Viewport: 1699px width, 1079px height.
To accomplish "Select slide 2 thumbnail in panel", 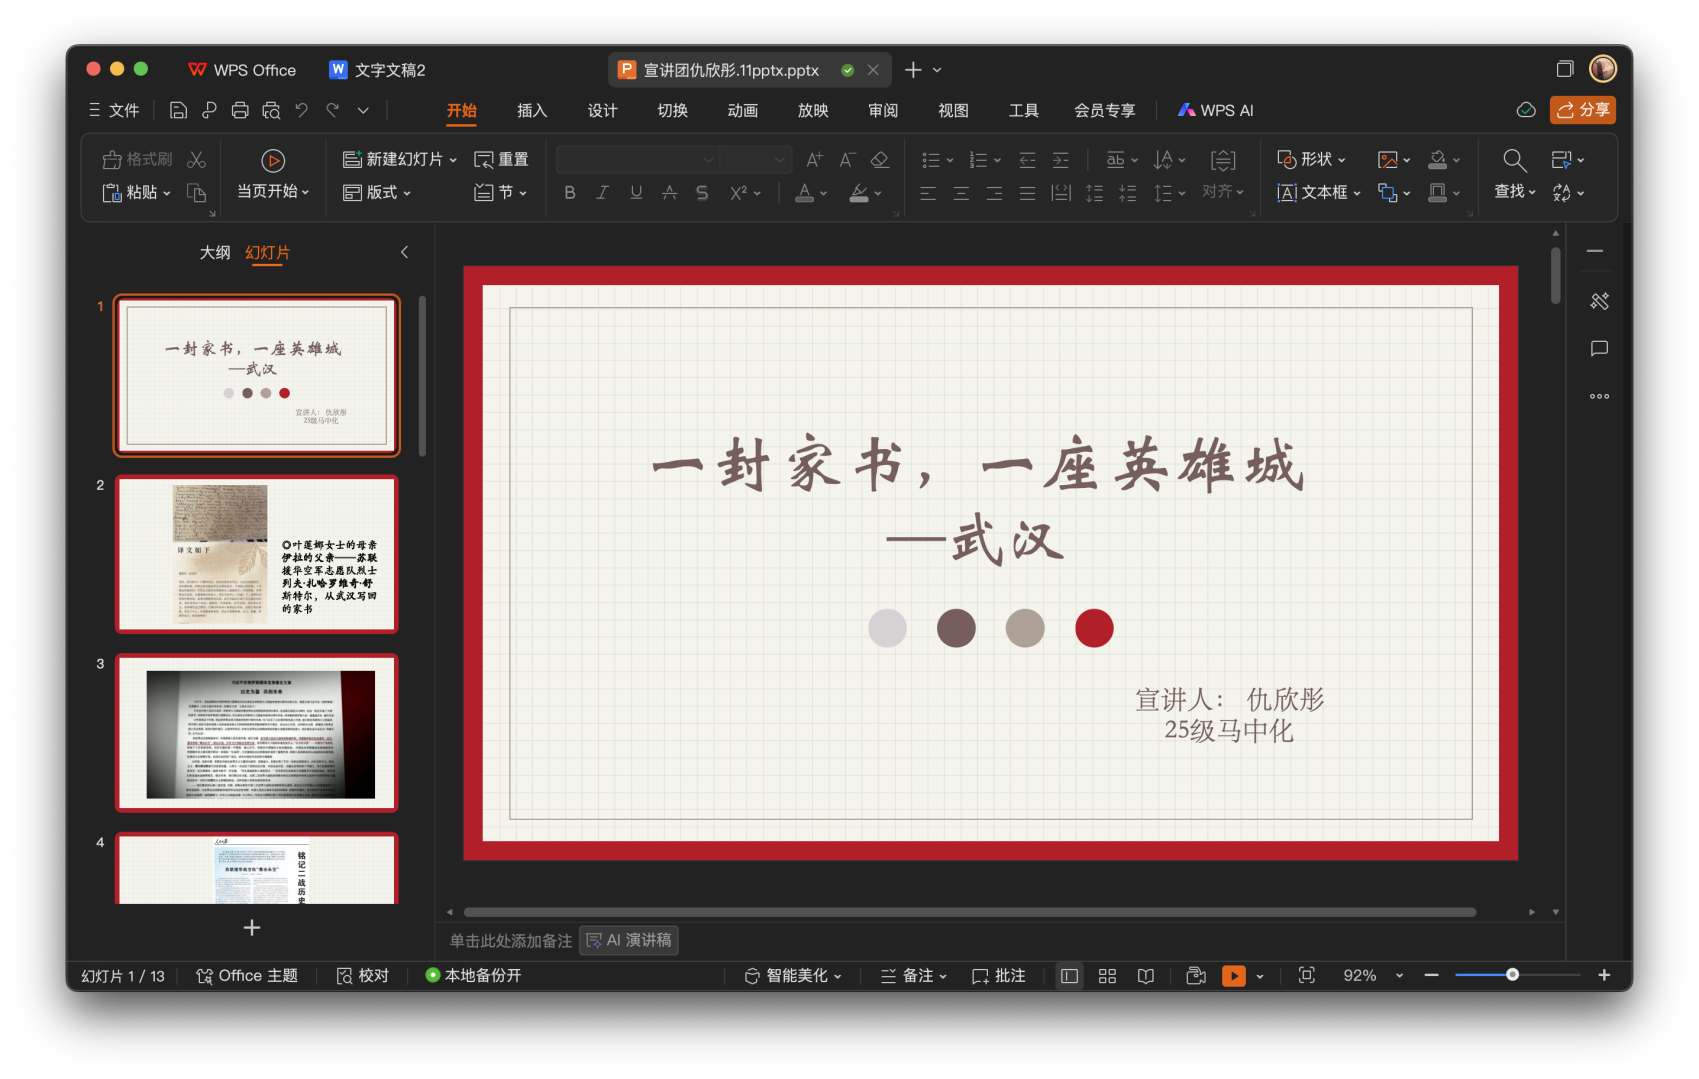I will pyautogui.click(x=257, y=554).
